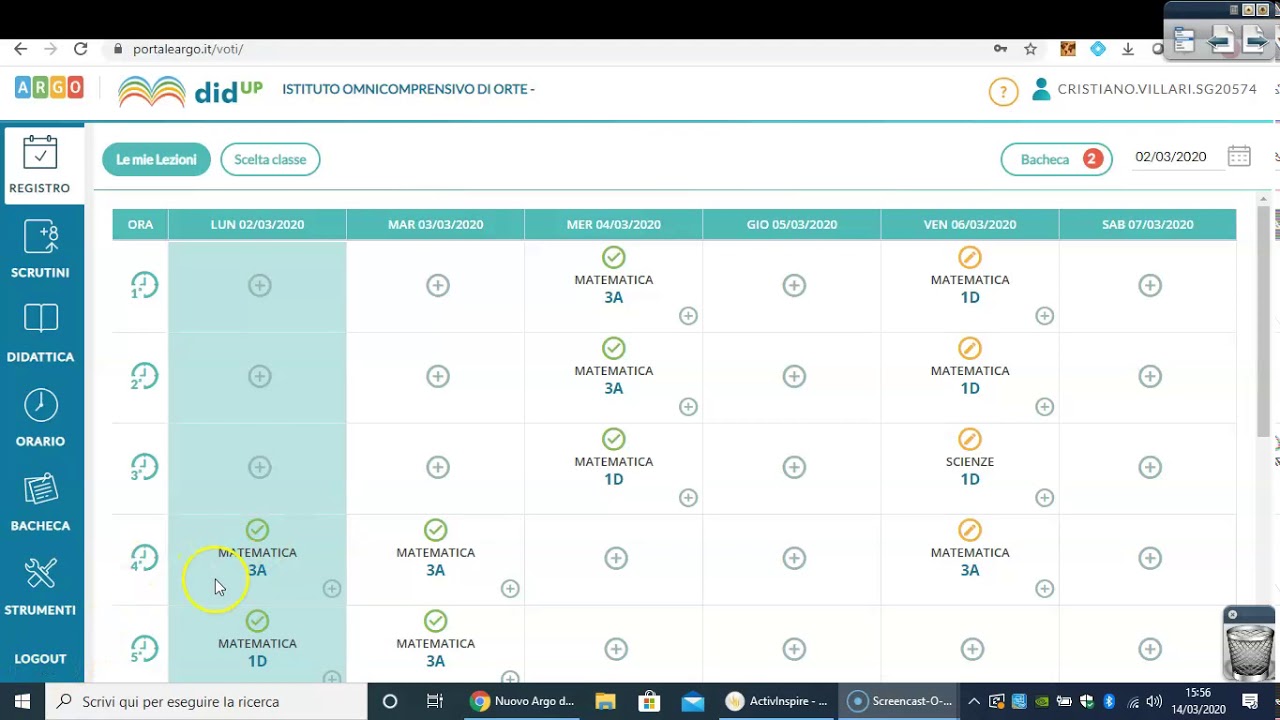The height and width of the screenshot is (720, 1280).
Task: Add lesson Thursday 05/03 third hour
Action: pyautogui.click(x=794, y=468)
